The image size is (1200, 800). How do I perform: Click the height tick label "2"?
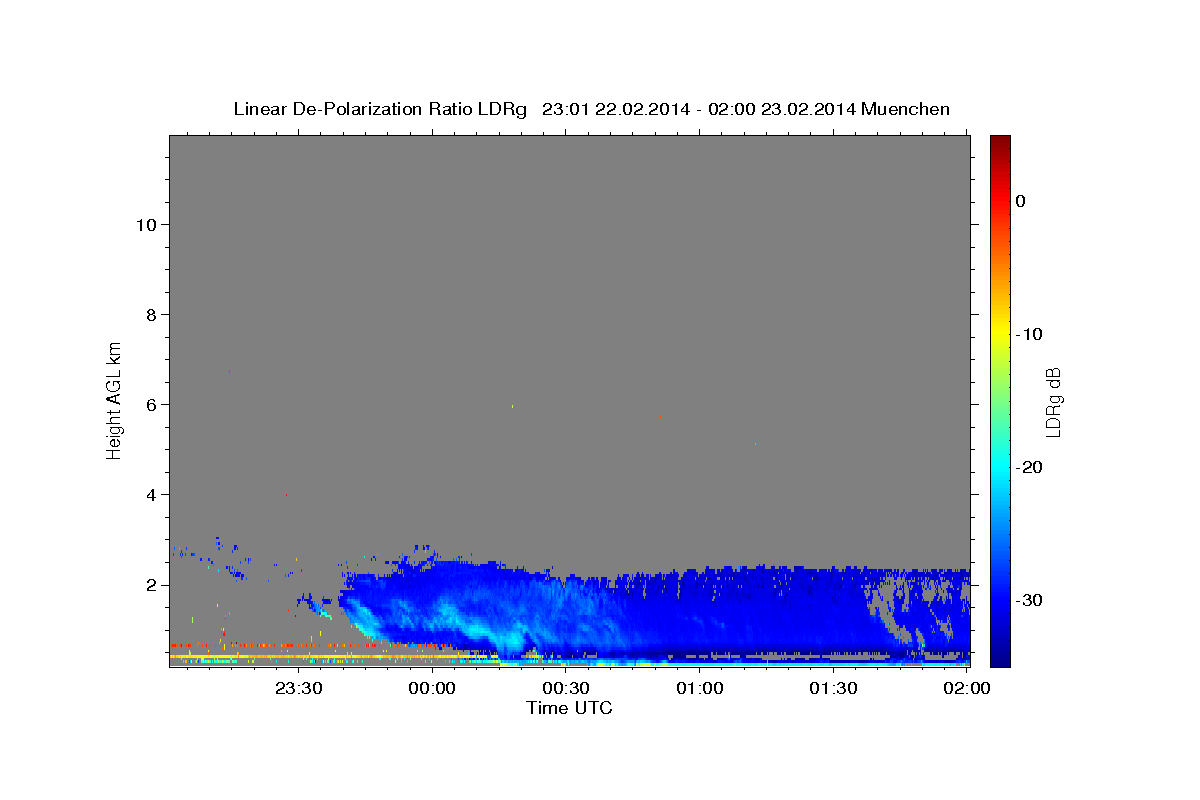pyautogui.click(x=149, y=585)
